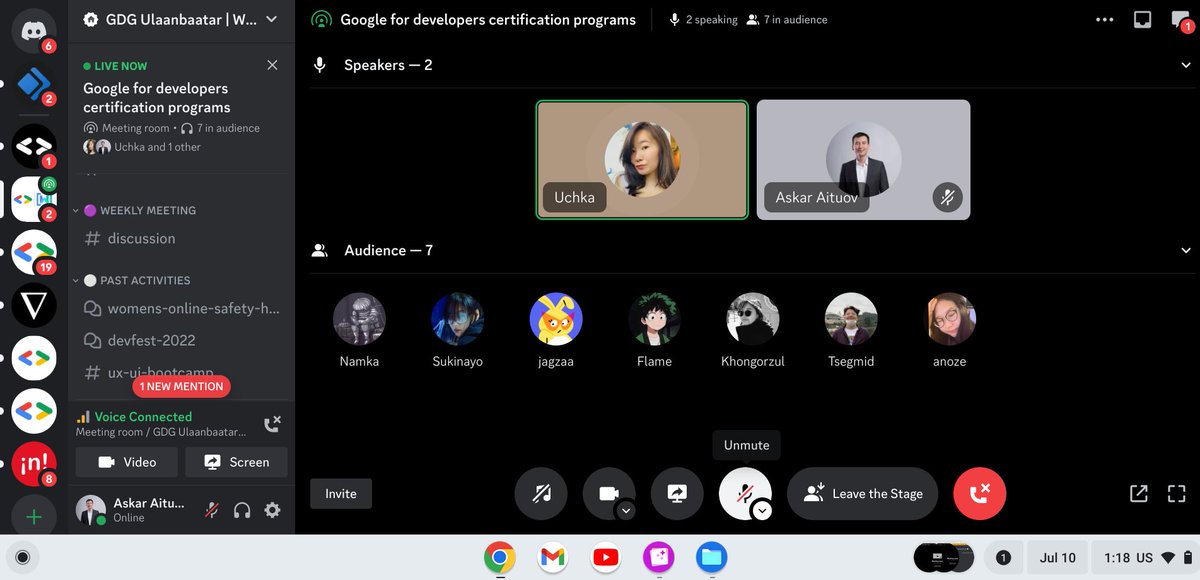Image resolution: width=1200 pixels, height=580 pixels.
Task: Open microphone options dropdown arrow
Action: coord(762,510)
